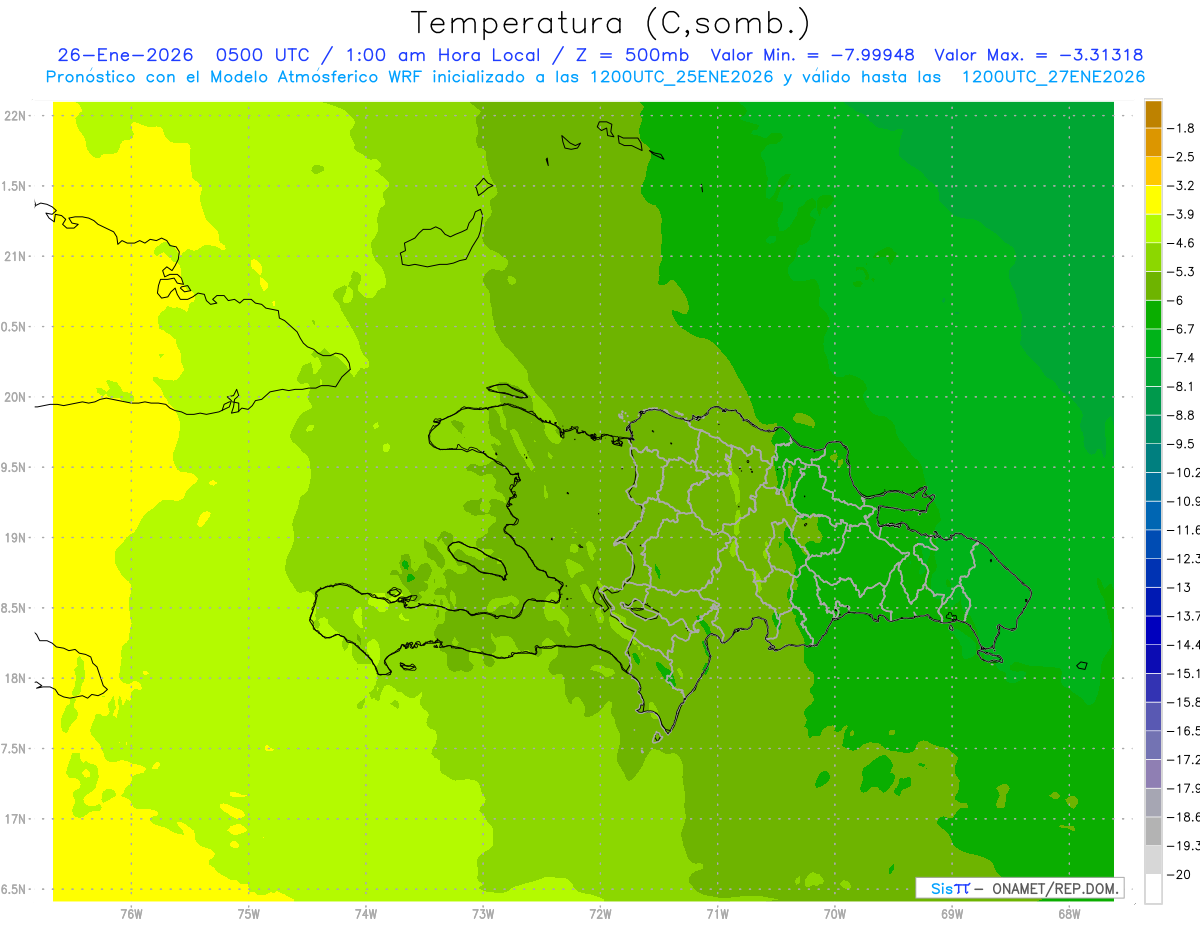Pick the orange swatch atop the colorbar

[1153, 114]
